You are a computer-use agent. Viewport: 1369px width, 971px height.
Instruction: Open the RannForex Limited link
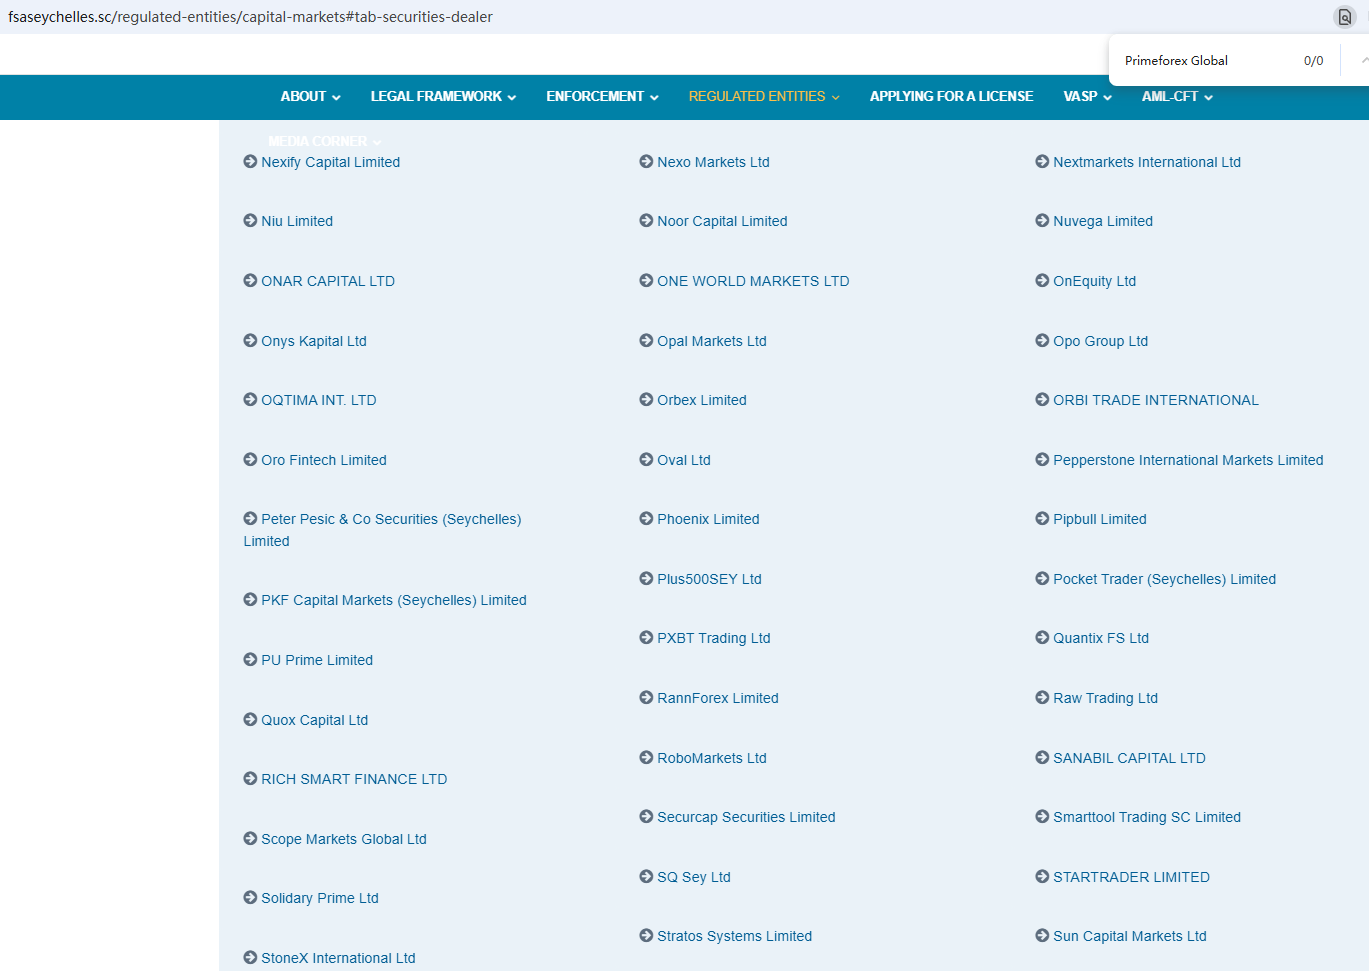pyautogui.click(x=717, y=698)
